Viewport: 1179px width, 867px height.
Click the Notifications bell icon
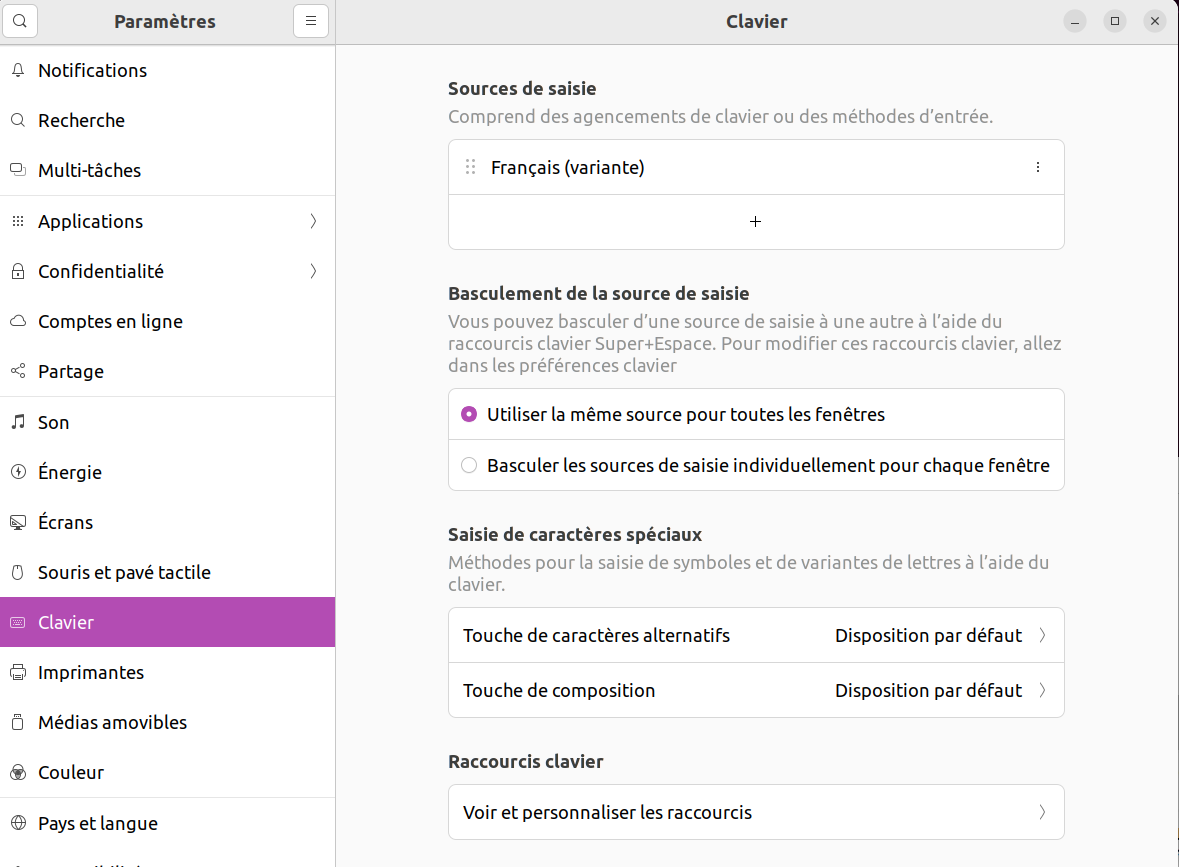(17, 70)
